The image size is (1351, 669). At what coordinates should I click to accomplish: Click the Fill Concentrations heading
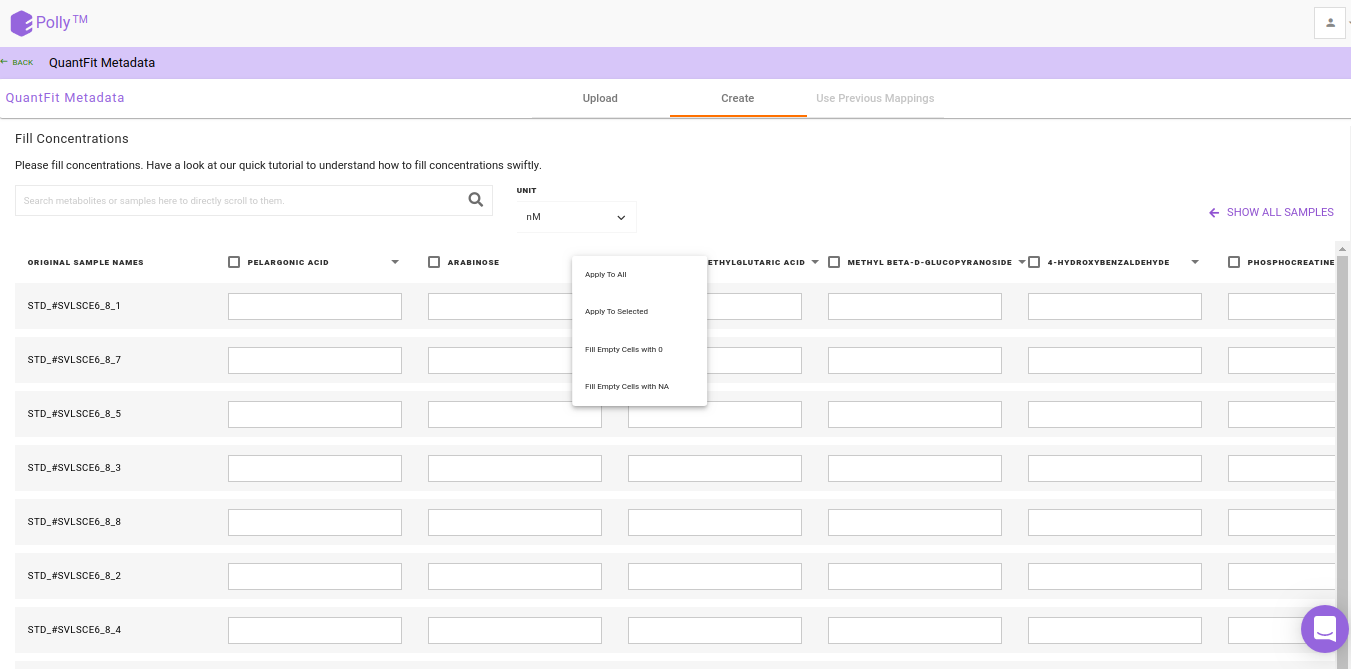point(72,139)
